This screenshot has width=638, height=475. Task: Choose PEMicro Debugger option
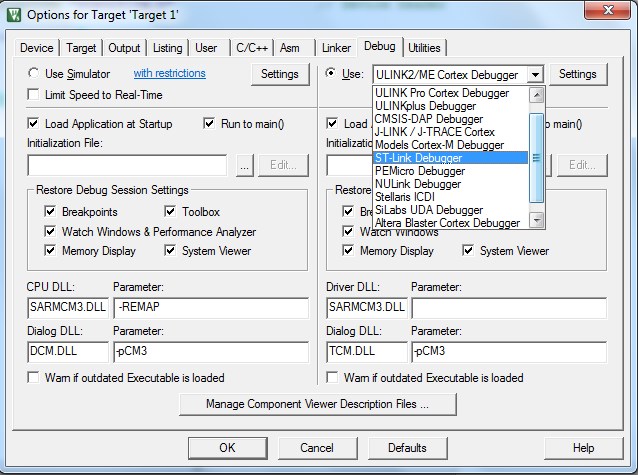pos(450,171)
